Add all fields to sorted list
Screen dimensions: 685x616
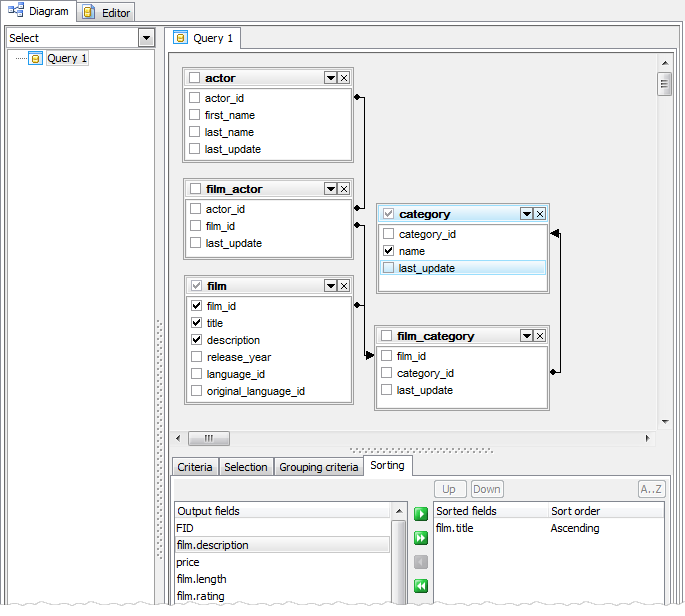pyautogui.click(x=421, y=538)
